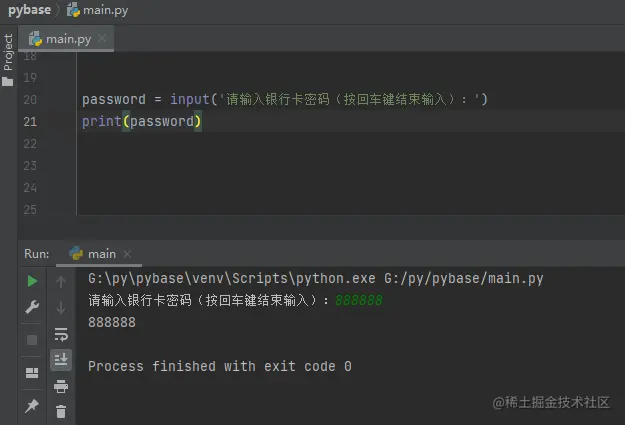Click the print(password) statement

142,121
